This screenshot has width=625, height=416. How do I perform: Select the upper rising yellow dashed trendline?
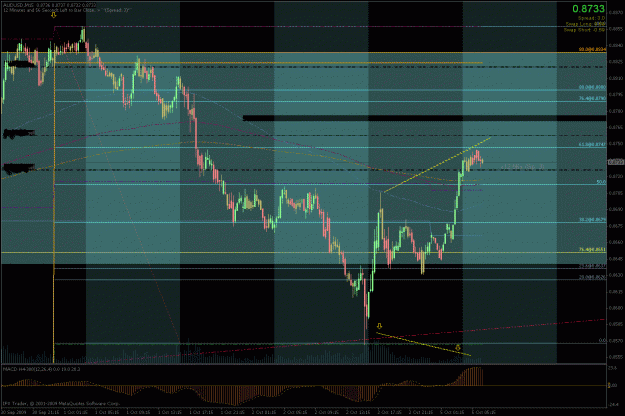tap(437, 165)
